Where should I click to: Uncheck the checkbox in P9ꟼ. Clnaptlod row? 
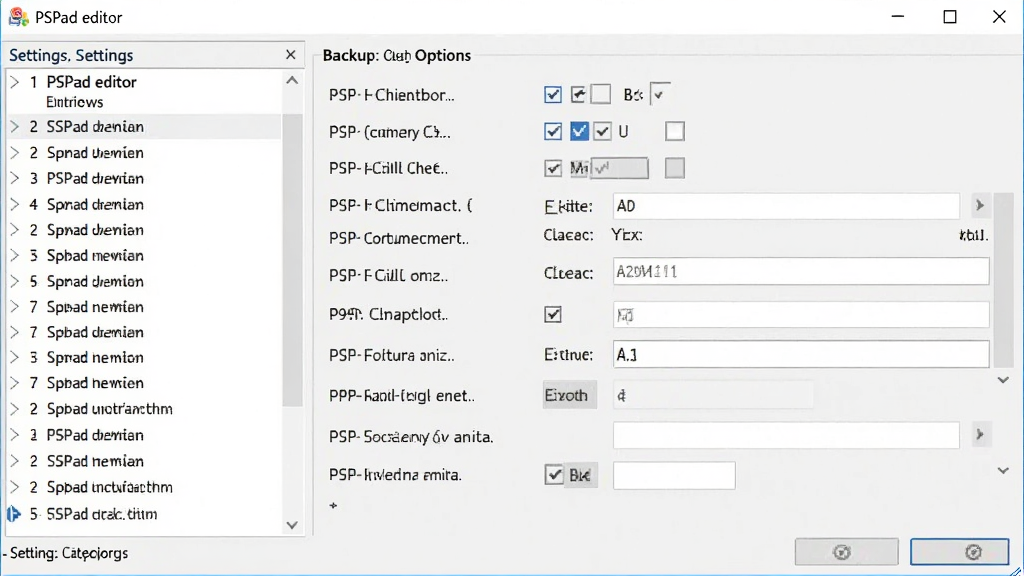click(x=552, y=315)
